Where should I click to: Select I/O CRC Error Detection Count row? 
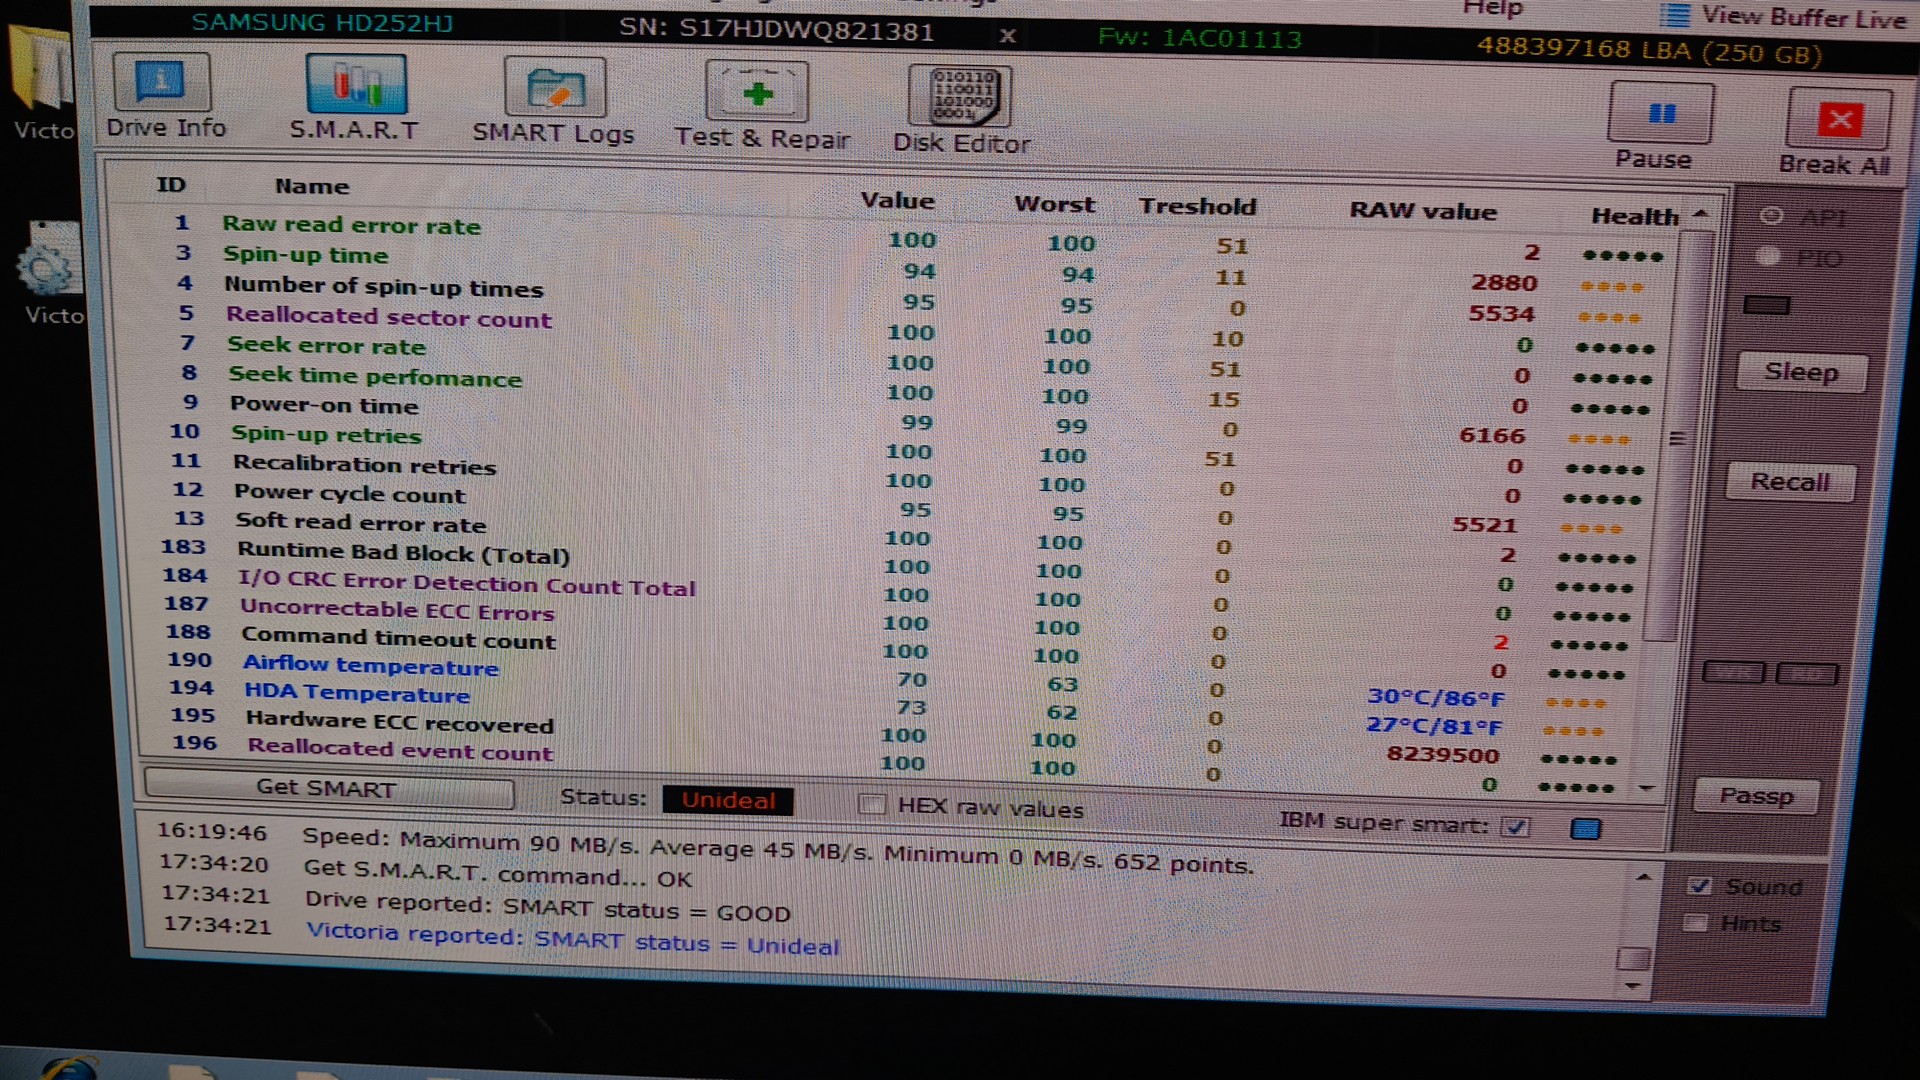(x=899, y=593)
